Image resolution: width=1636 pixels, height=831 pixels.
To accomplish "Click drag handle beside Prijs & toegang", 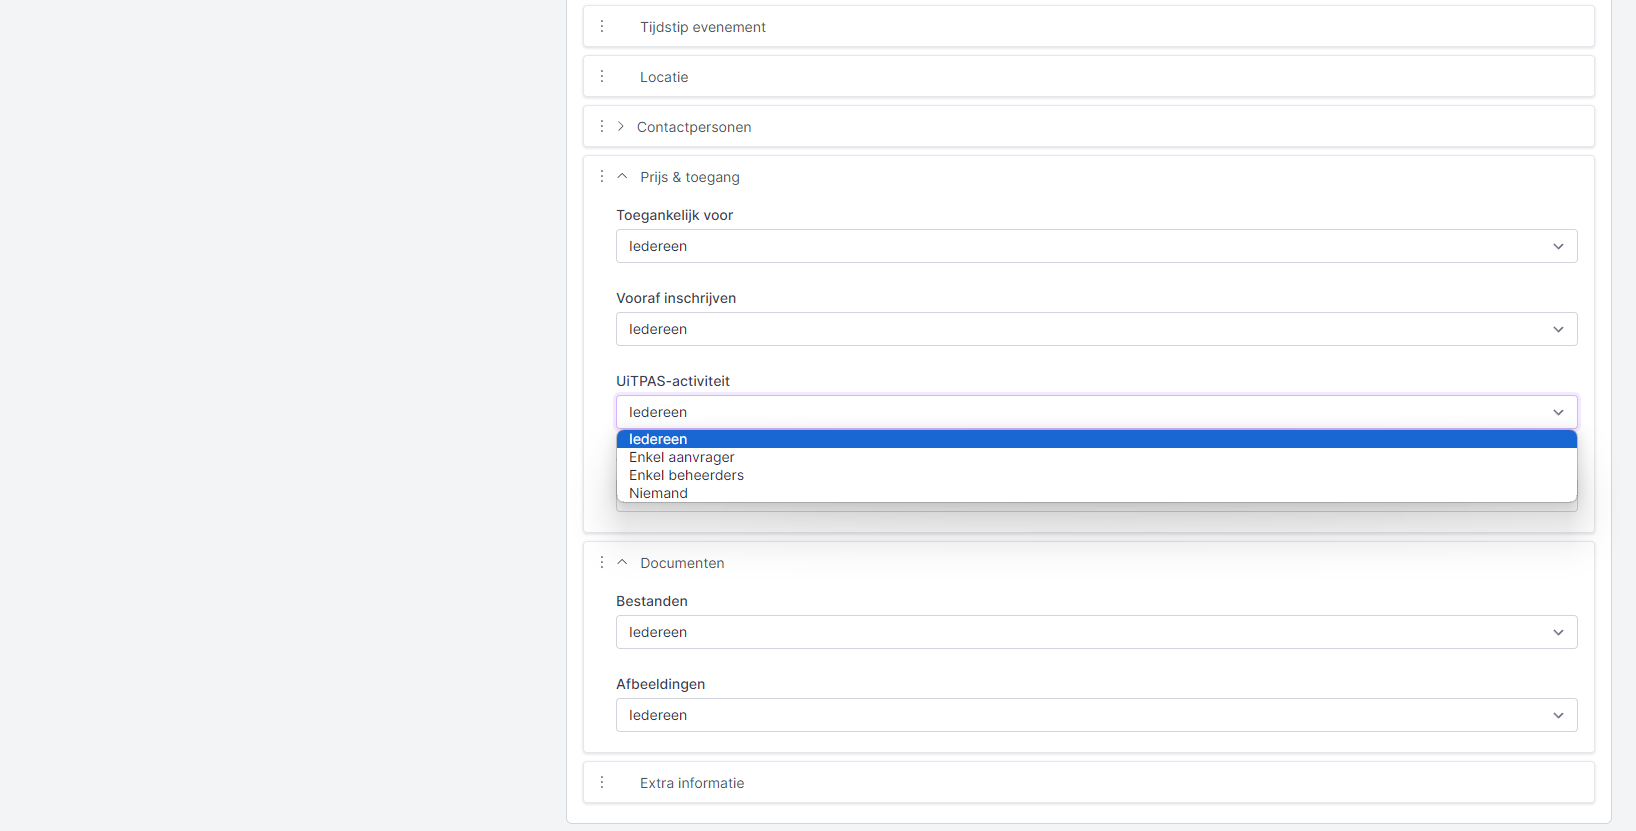I will point(602,177).
